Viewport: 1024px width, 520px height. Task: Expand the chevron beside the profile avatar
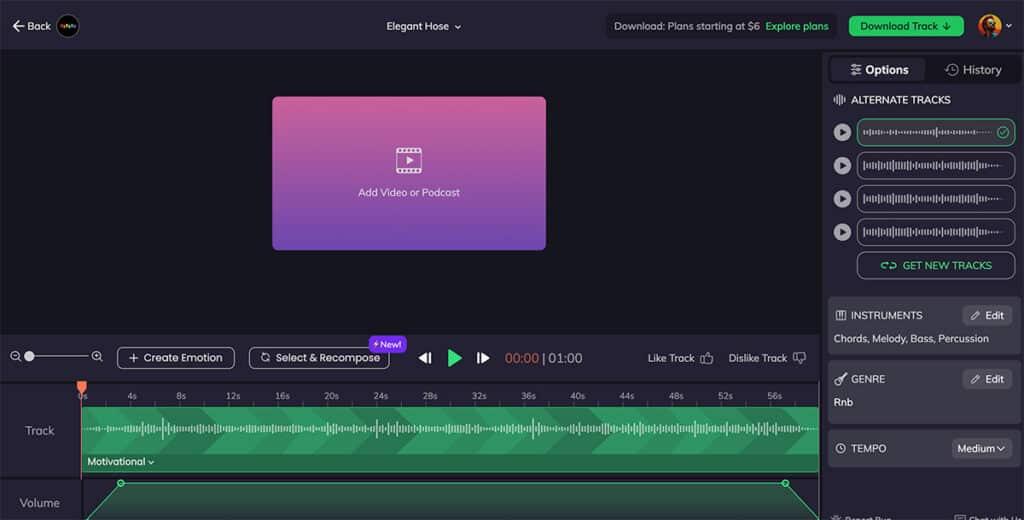click(1009, 26)
